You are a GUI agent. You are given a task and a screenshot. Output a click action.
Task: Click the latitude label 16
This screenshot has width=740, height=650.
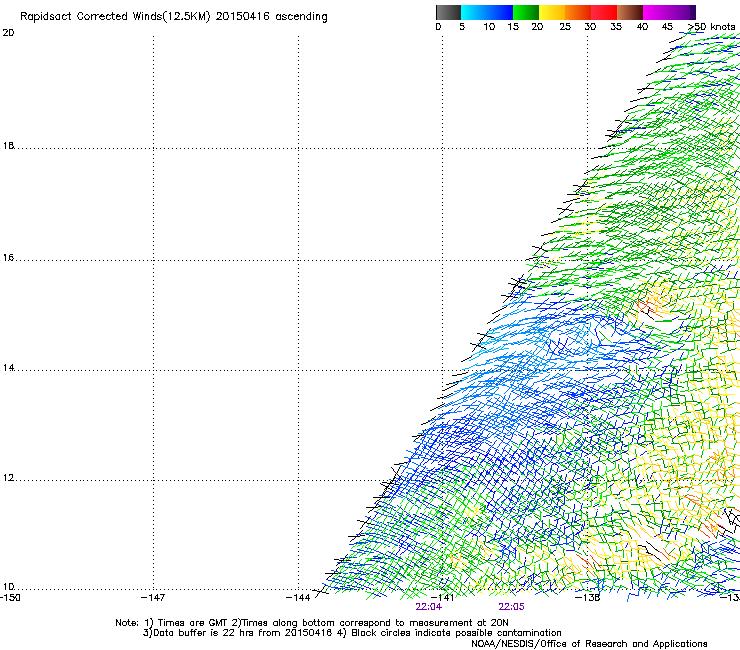pos(8,258)
